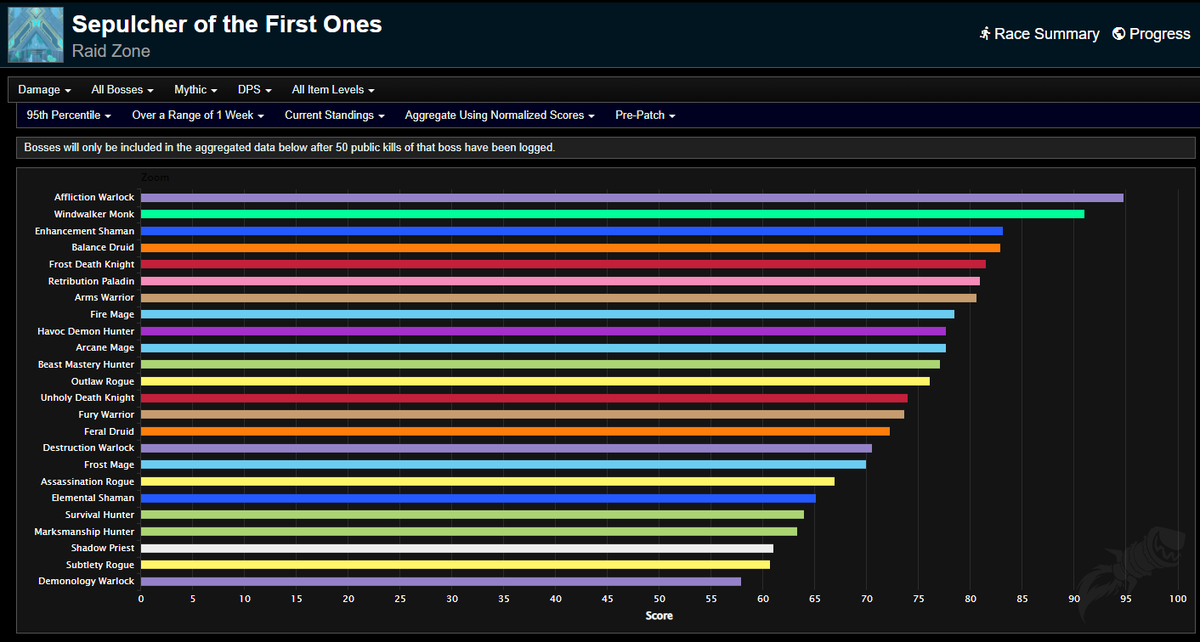Open the DPS role dropdown
1200x642 pixels.
[x=255, y=90]
